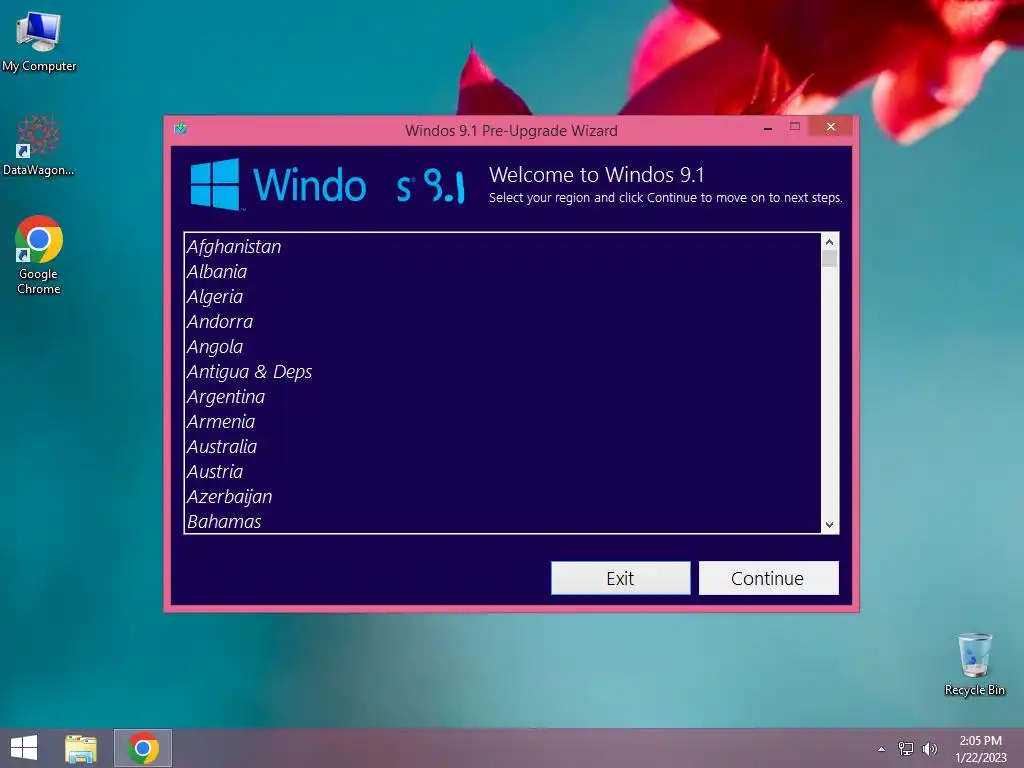The height and width of the screenshot is (768, 1024).
Task: Click the Exit button
Action: [x=620, y=578]
